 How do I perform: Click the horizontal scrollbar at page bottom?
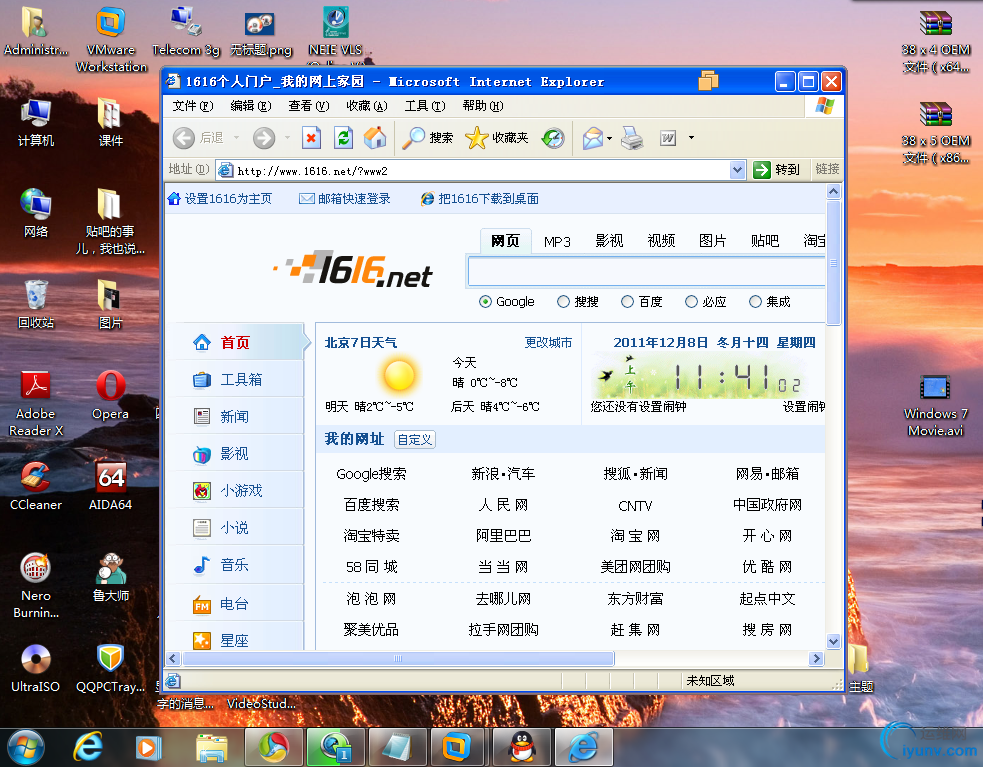point(398,659)
